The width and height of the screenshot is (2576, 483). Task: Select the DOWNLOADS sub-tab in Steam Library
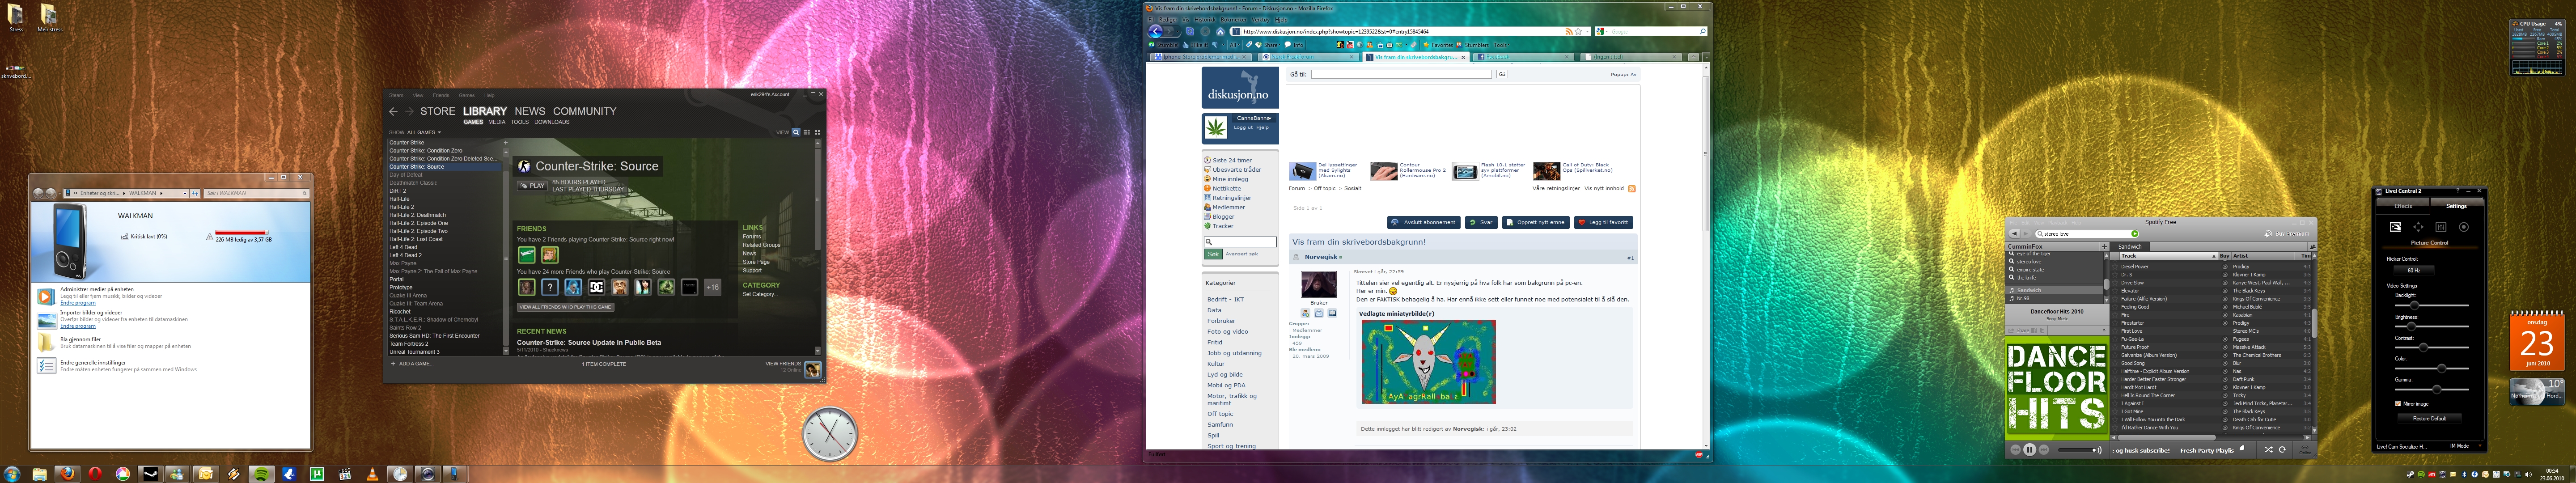pos(552,122)
